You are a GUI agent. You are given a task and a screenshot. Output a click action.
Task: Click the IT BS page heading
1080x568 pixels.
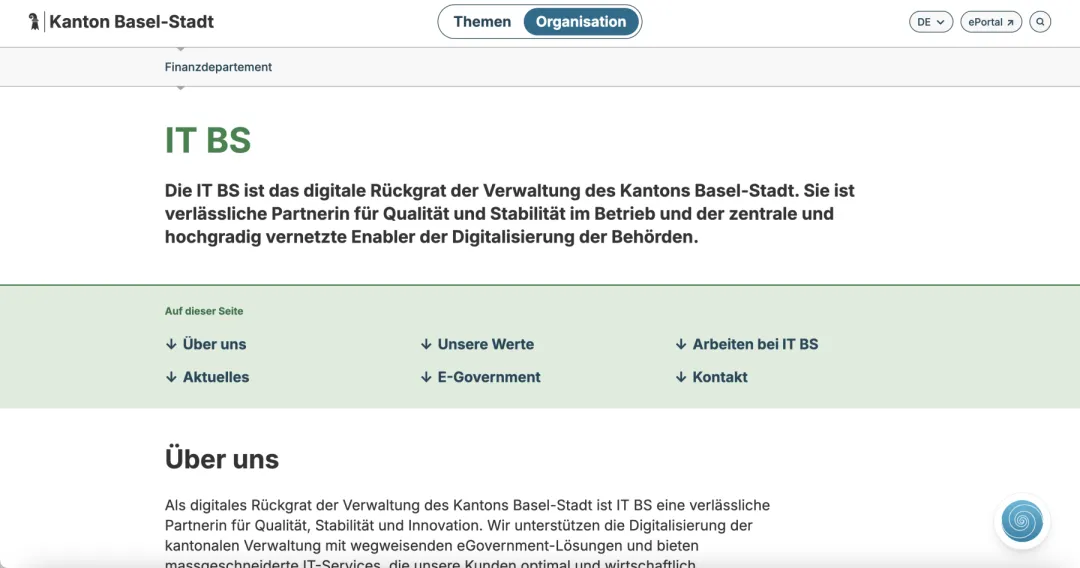208,140
